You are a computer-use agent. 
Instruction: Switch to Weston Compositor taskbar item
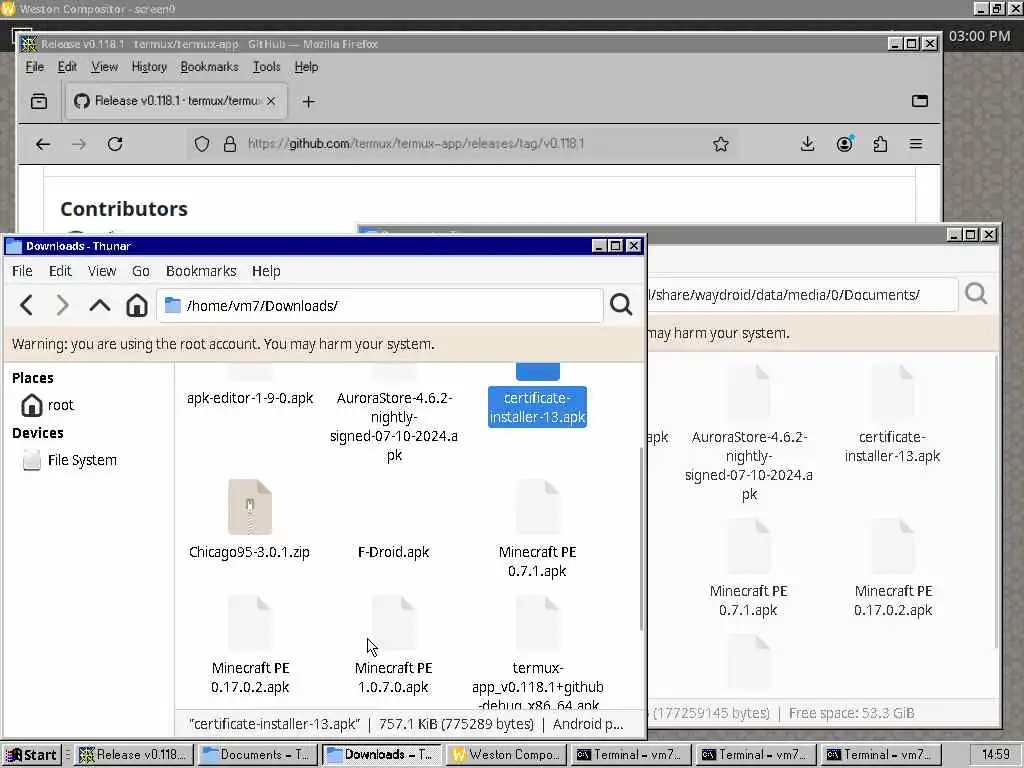coord(506,755)
